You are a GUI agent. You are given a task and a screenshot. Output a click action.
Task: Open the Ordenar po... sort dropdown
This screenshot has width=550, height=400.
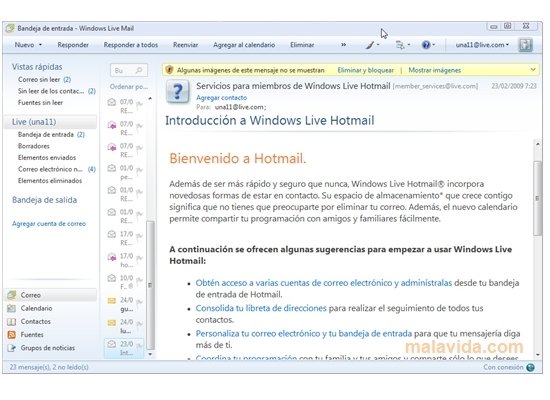coord(129,87)
